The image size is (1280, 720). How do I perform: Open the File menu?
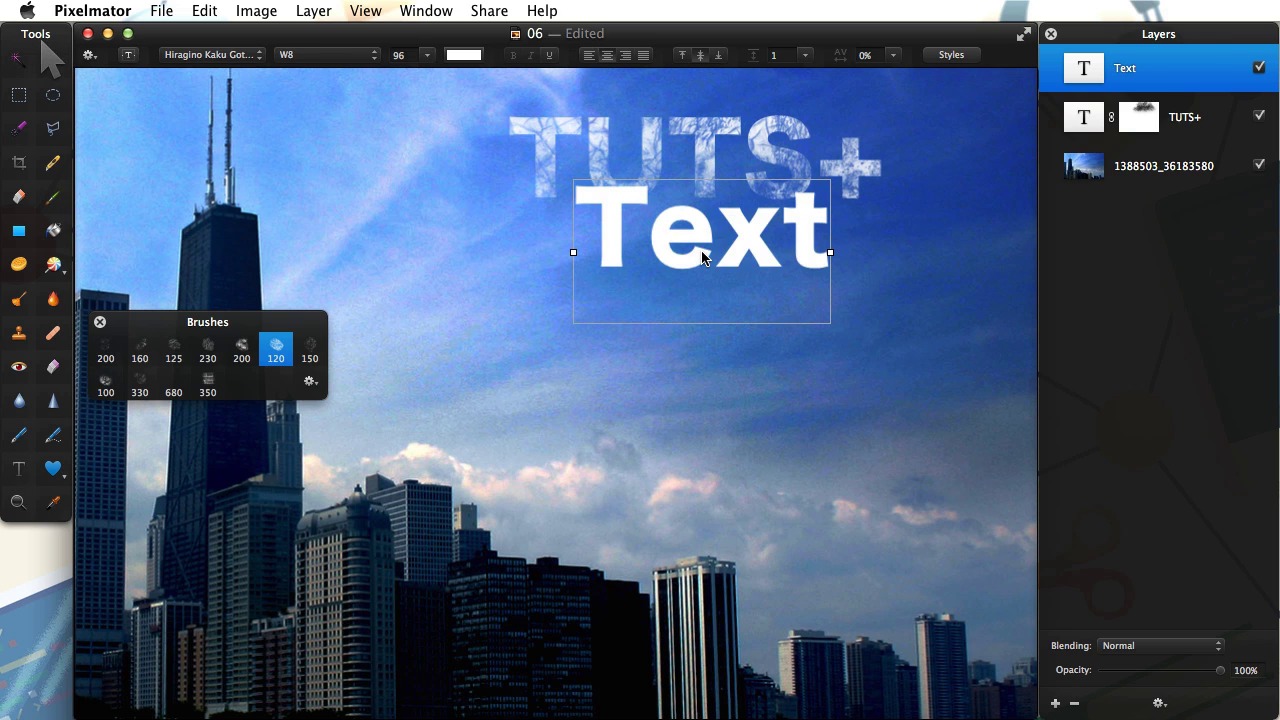[x=161, y=11]
